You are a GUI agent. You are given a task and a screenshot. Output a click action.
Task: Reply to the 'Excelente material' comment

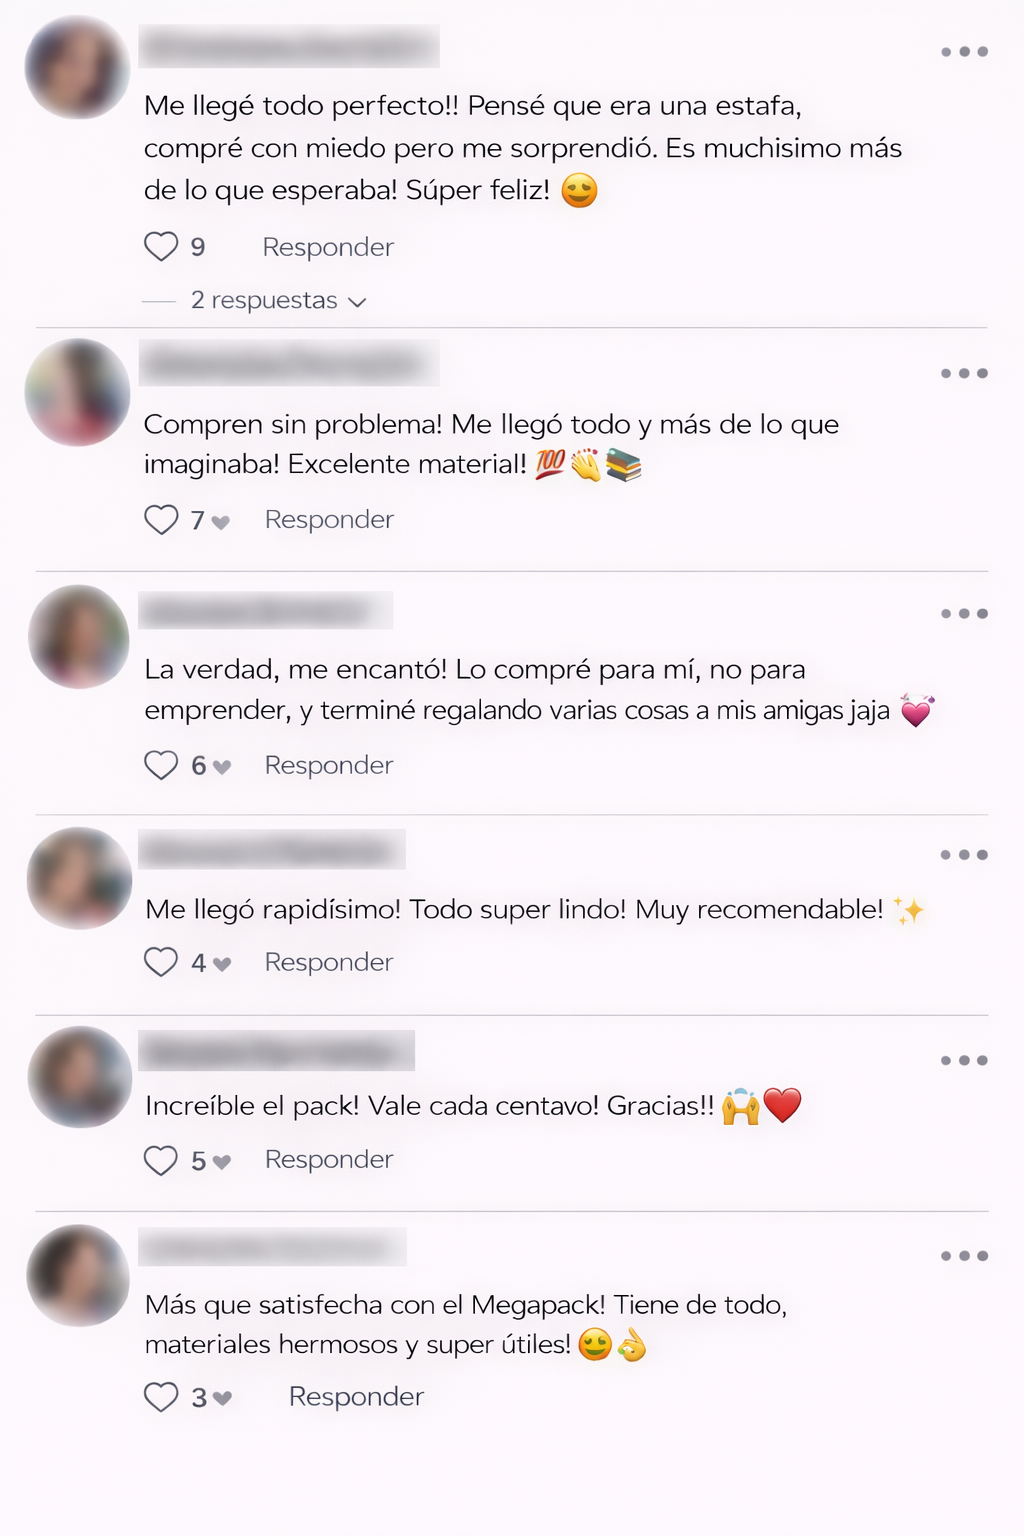point(329,519)
